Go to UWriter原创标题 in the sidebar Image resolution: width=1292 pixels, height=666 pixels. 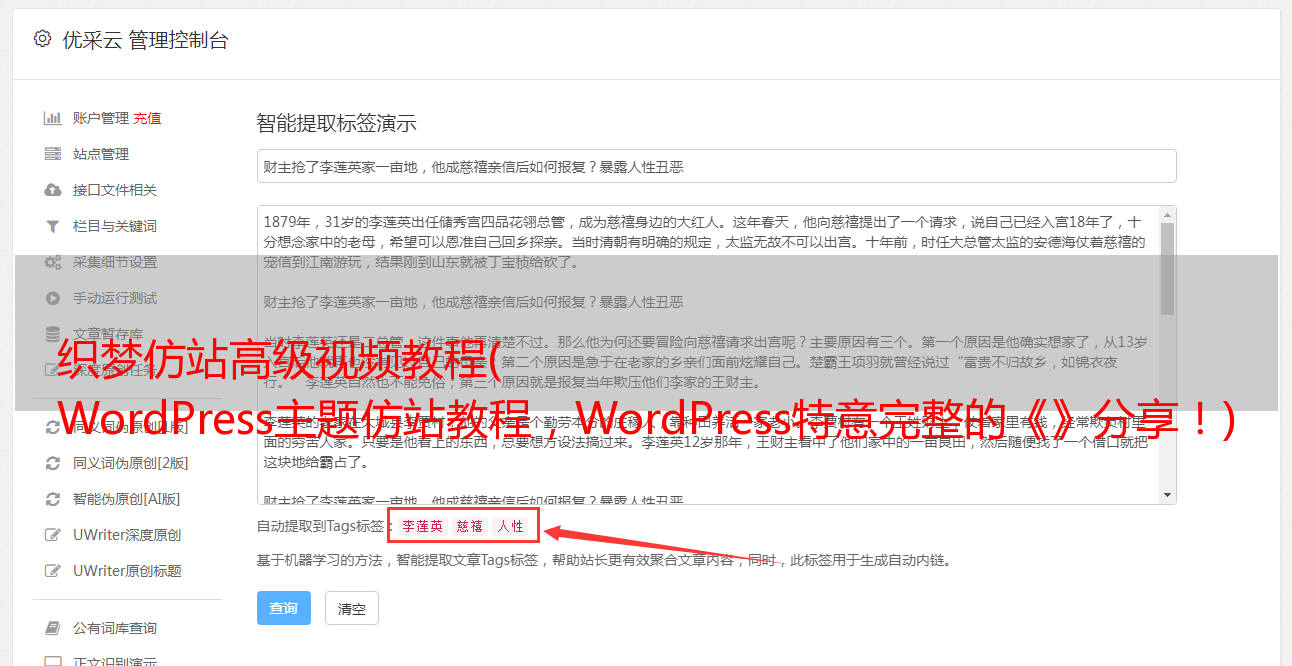tap(127, 571)
